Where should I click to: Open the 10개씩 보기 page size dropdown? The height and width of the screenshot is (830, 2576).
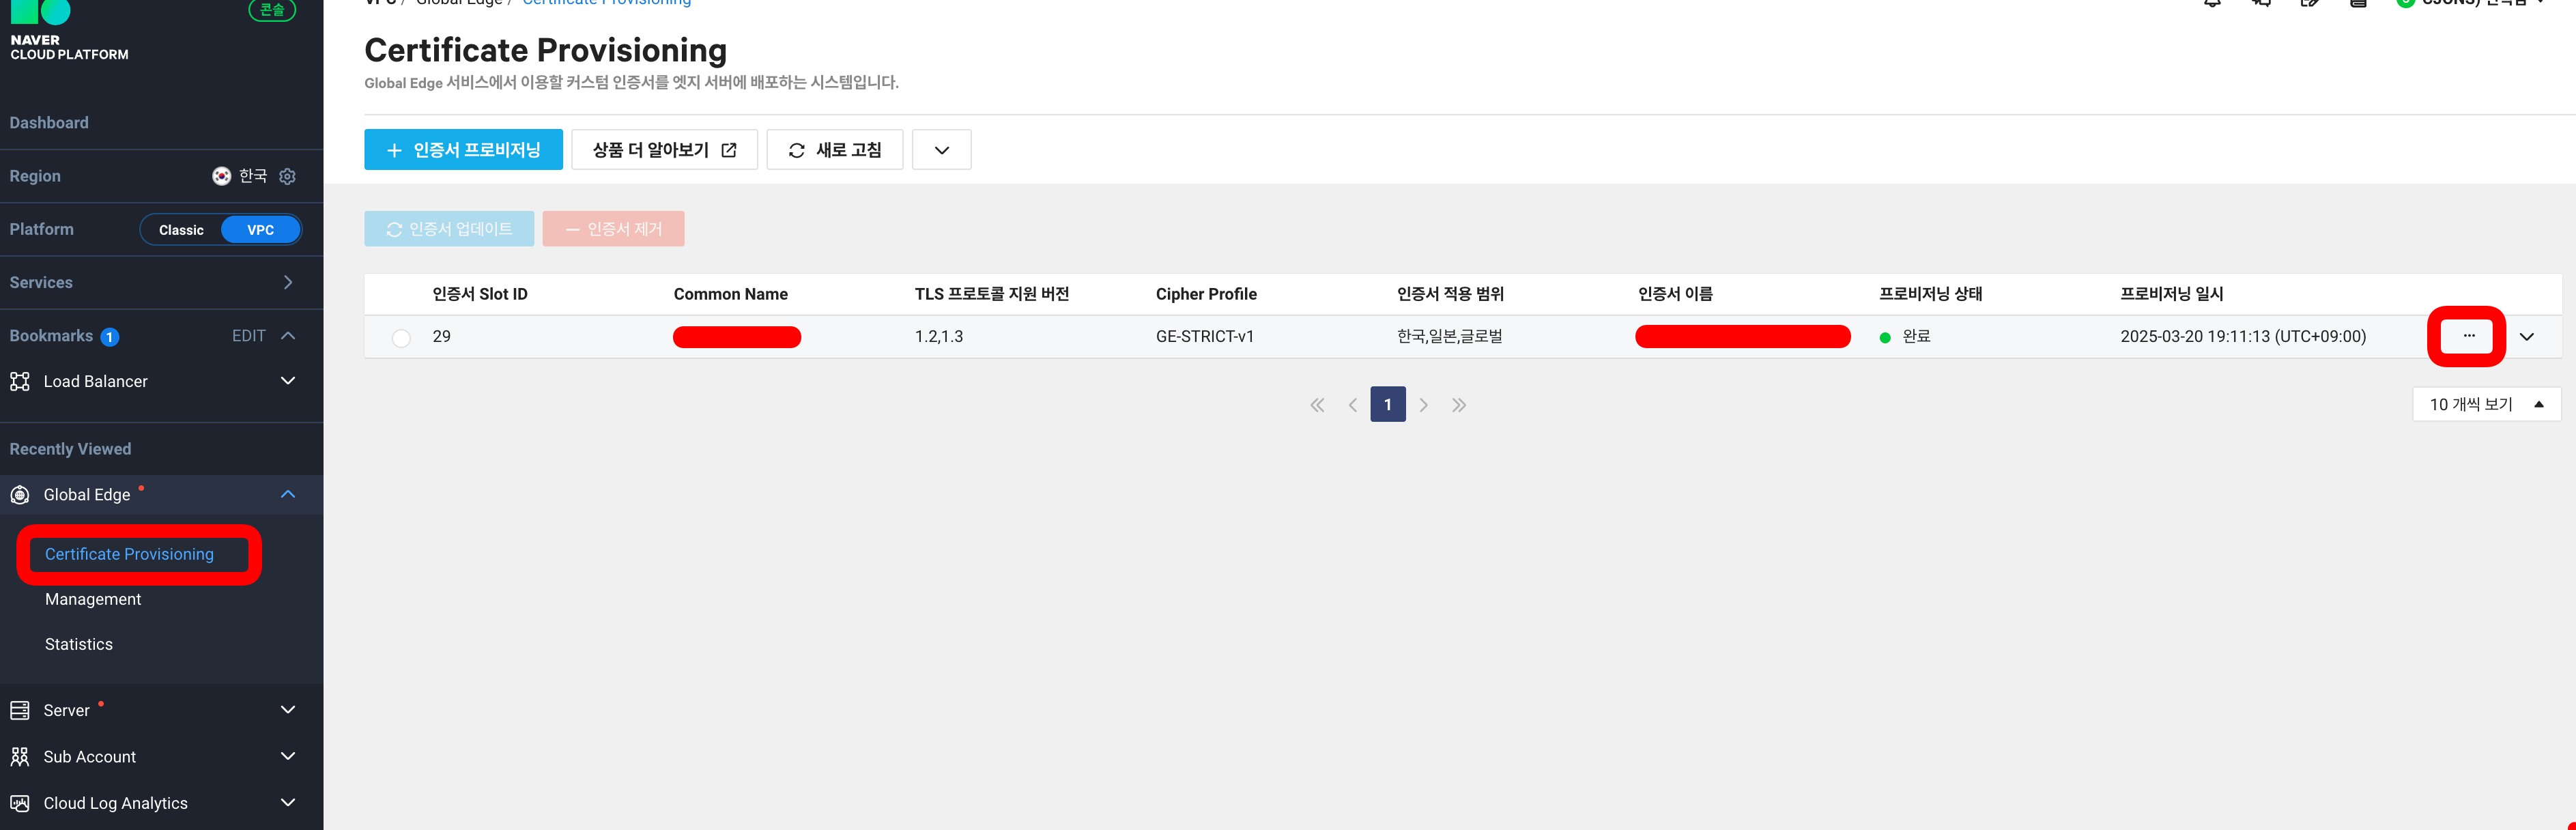point(2486,404)
